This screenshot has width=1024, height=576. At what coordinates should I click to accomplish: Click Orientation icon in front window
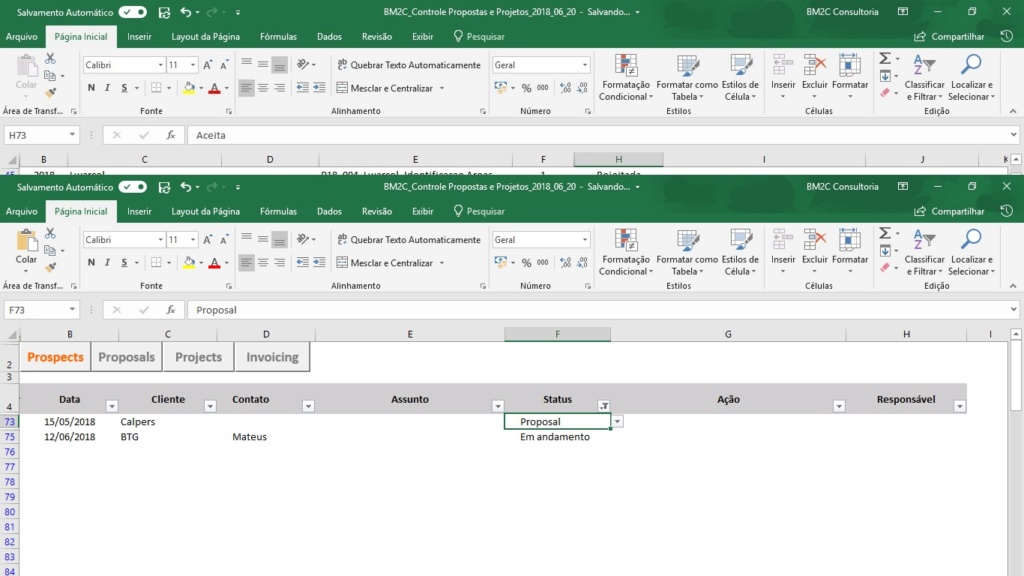(303, 239)
